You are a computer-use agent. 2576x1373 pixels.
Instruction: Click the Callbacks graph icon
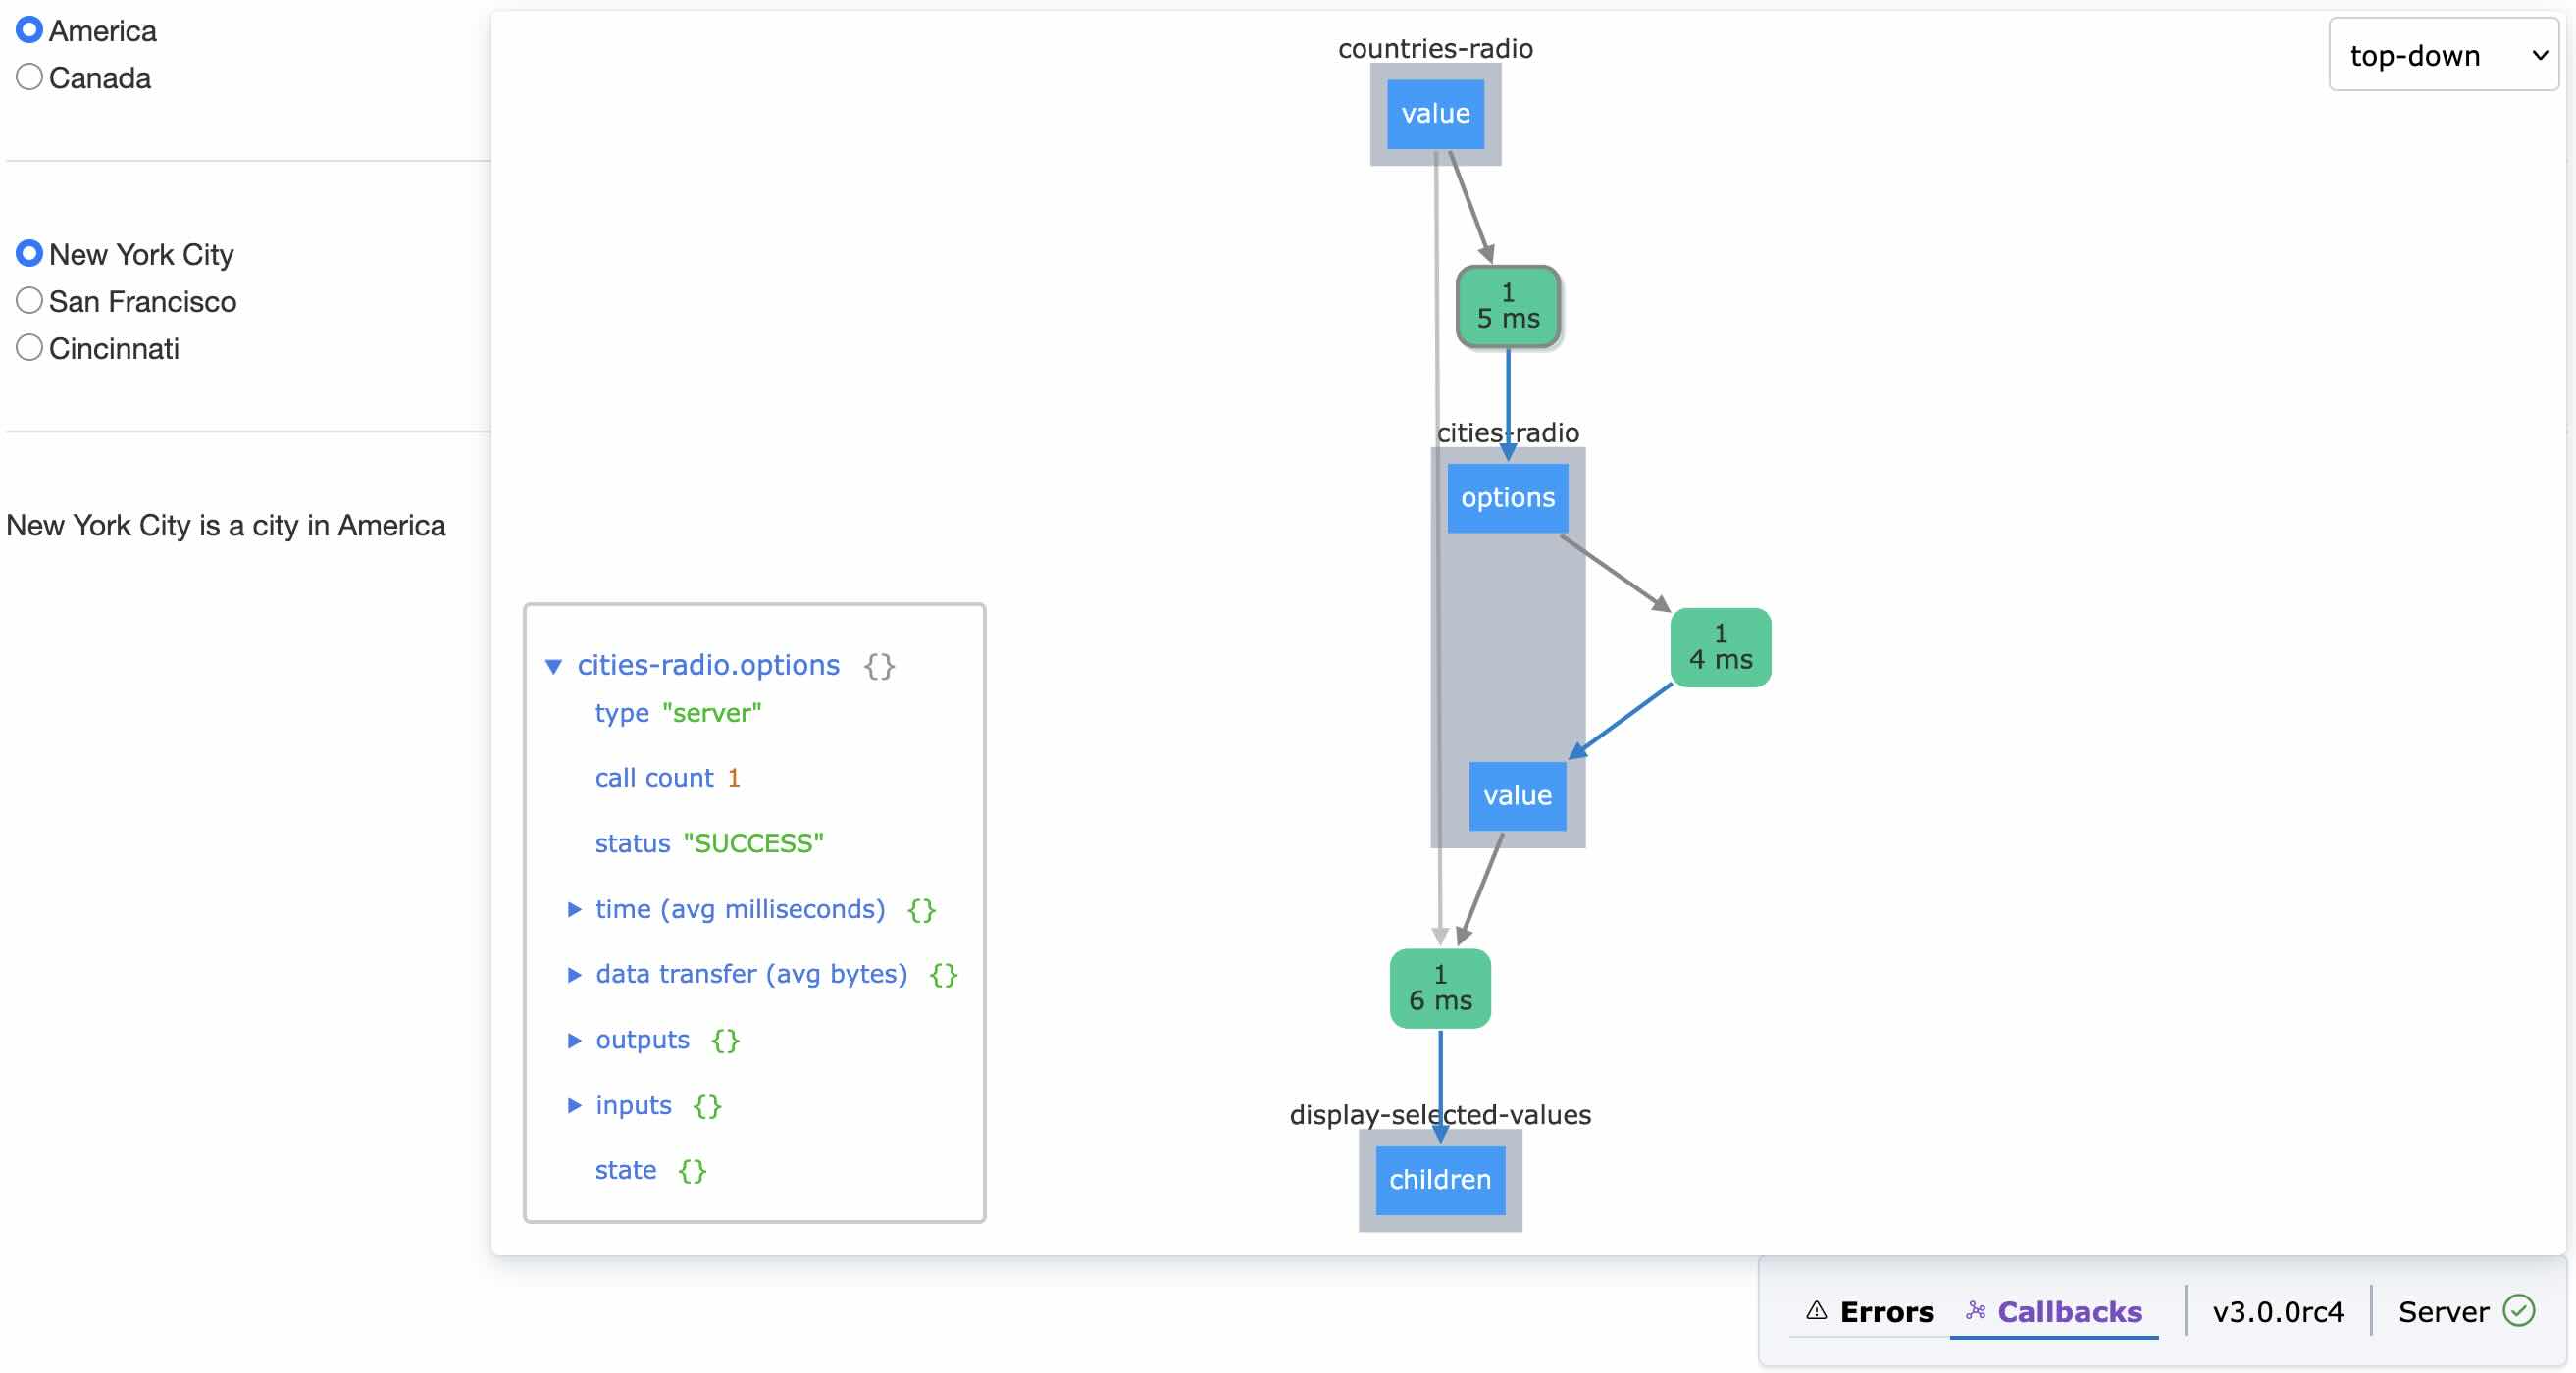coord(1975,1310)
